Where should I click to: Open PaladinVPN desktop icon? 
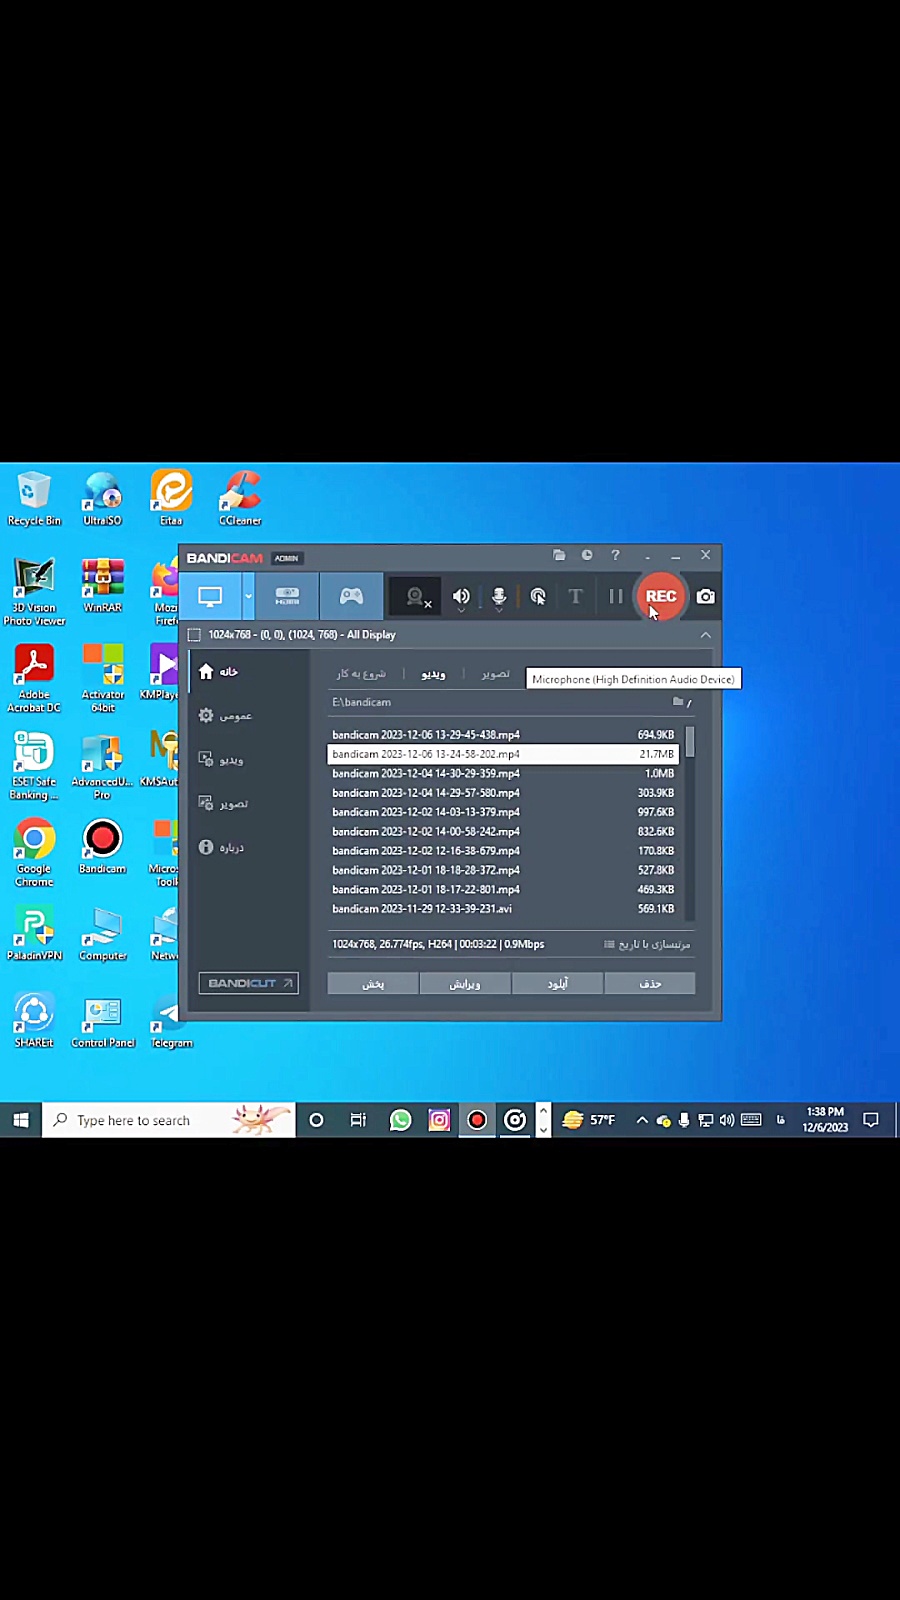tap(34, 934)
